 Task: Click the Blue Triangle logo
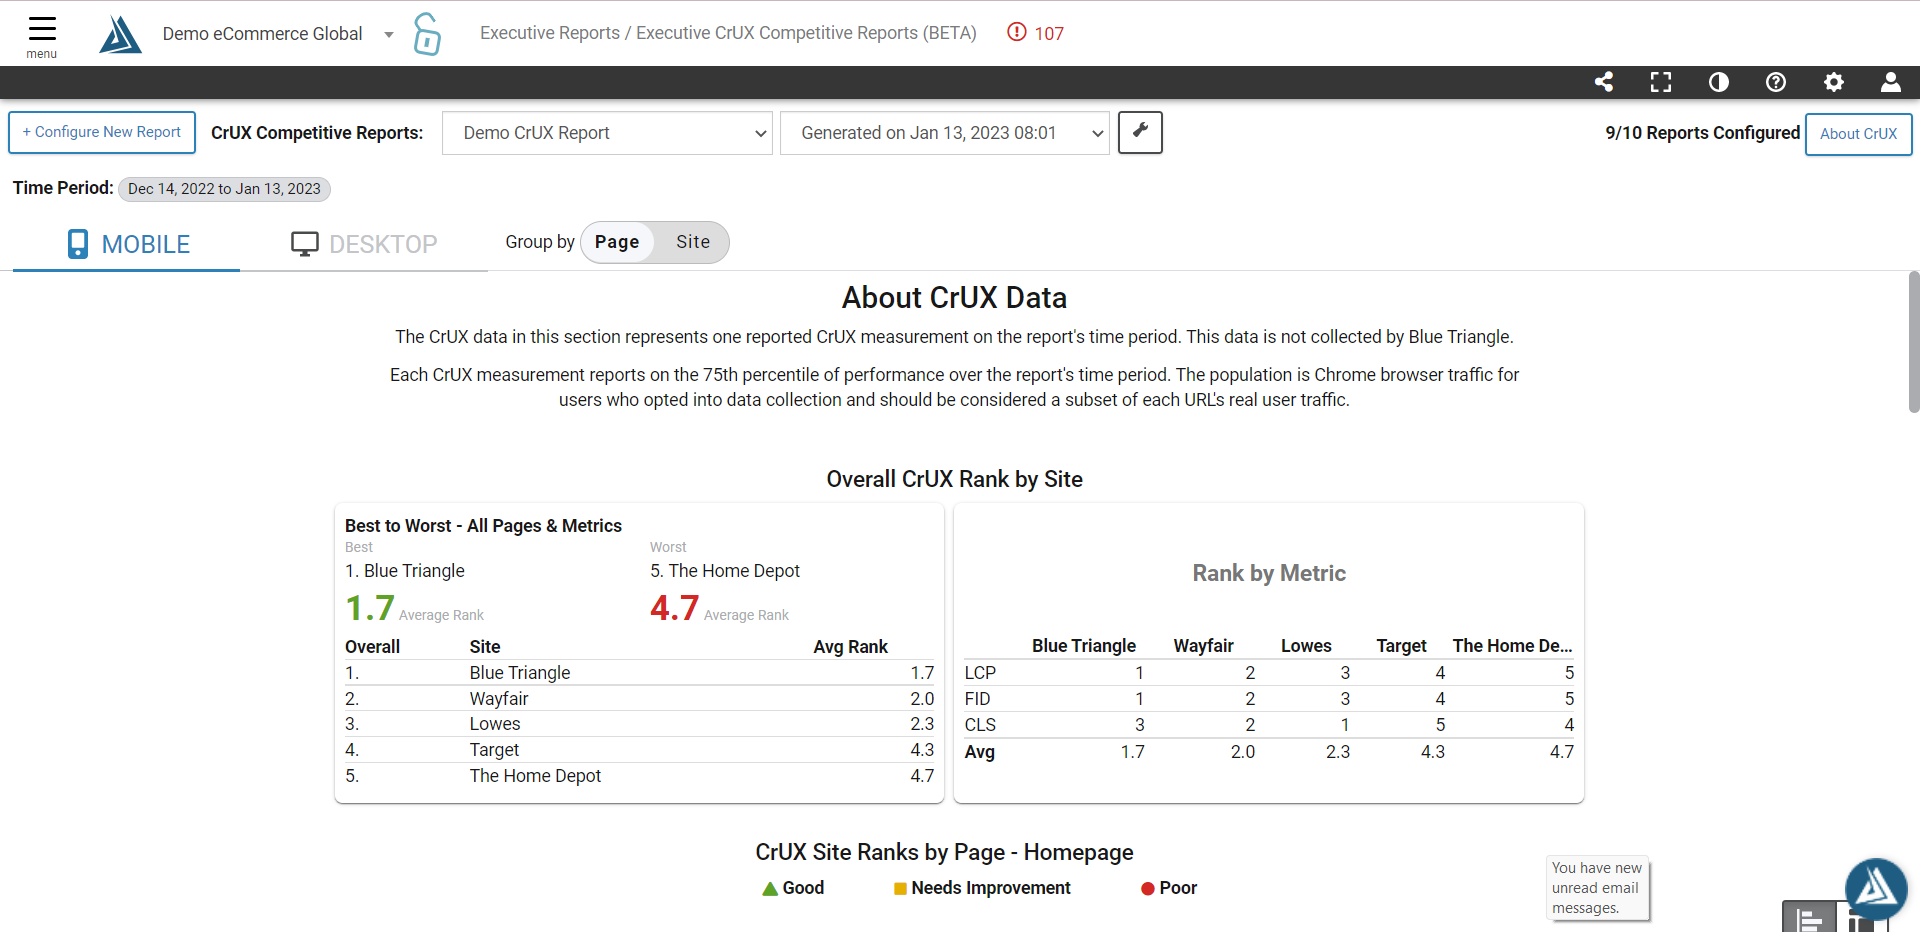click(120, 35)
